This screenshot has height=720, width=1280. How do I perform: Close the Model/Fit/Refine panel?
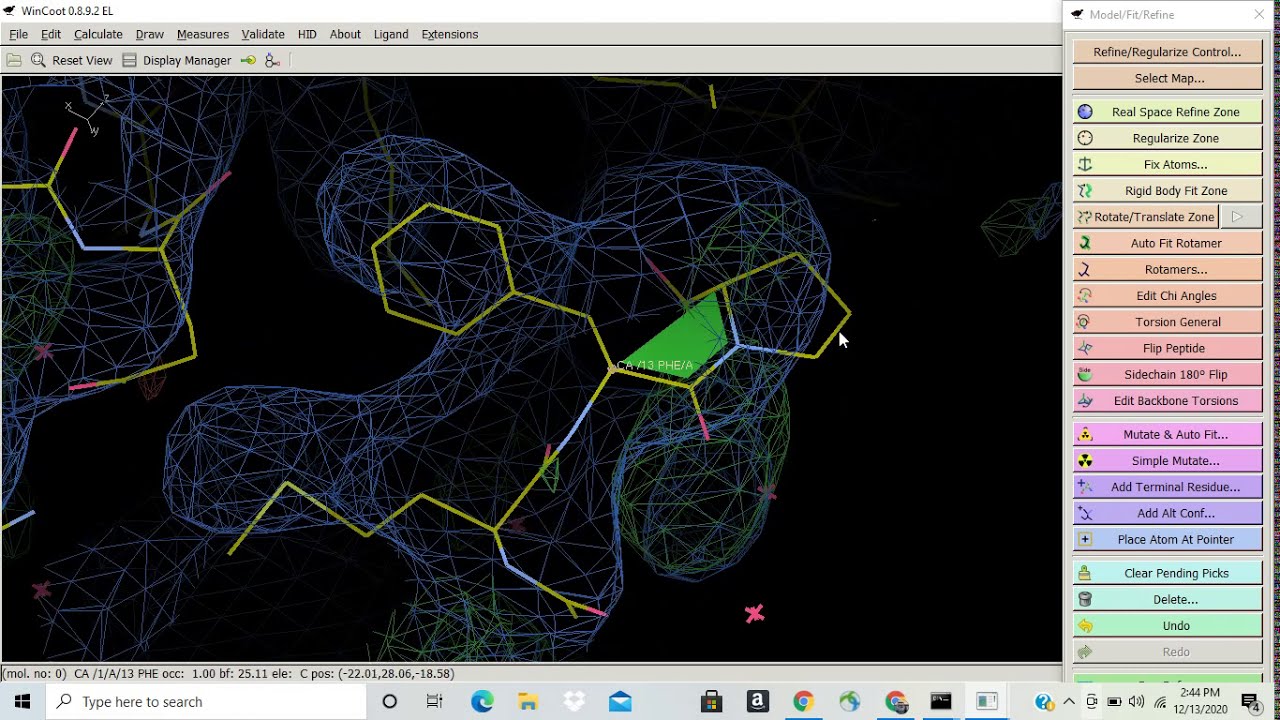click(x=1258, y=14)
